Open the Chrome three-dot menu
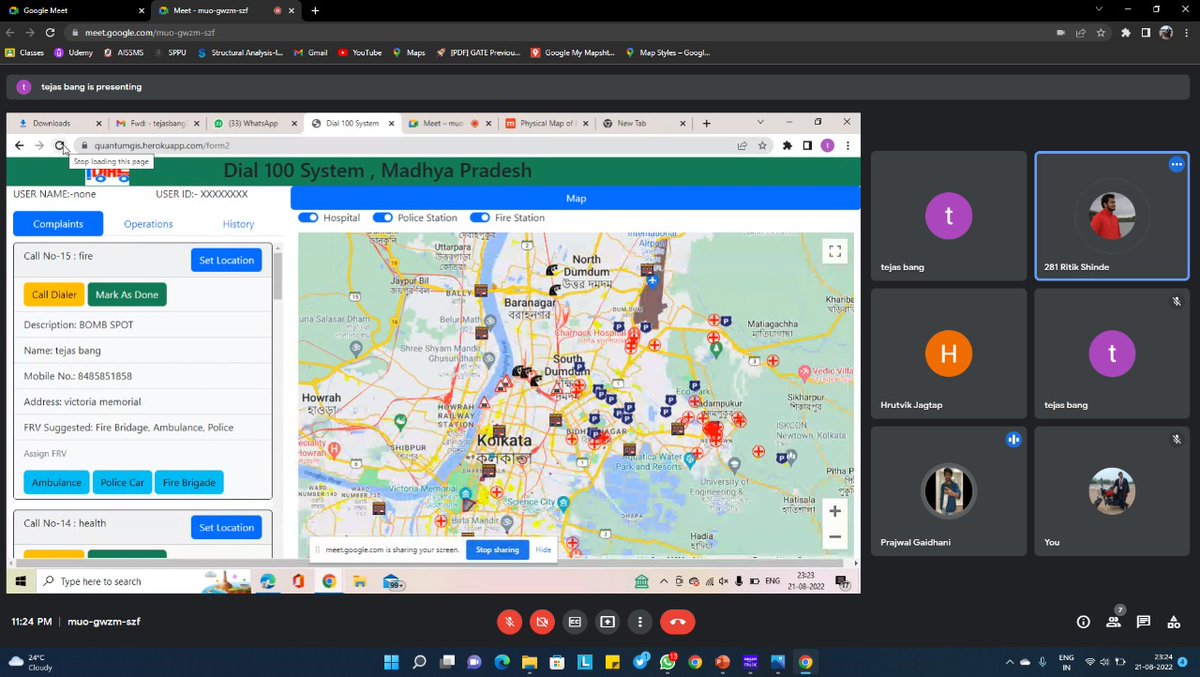Viewport: 1200px width, 677px height. [x=1187, y=32]
